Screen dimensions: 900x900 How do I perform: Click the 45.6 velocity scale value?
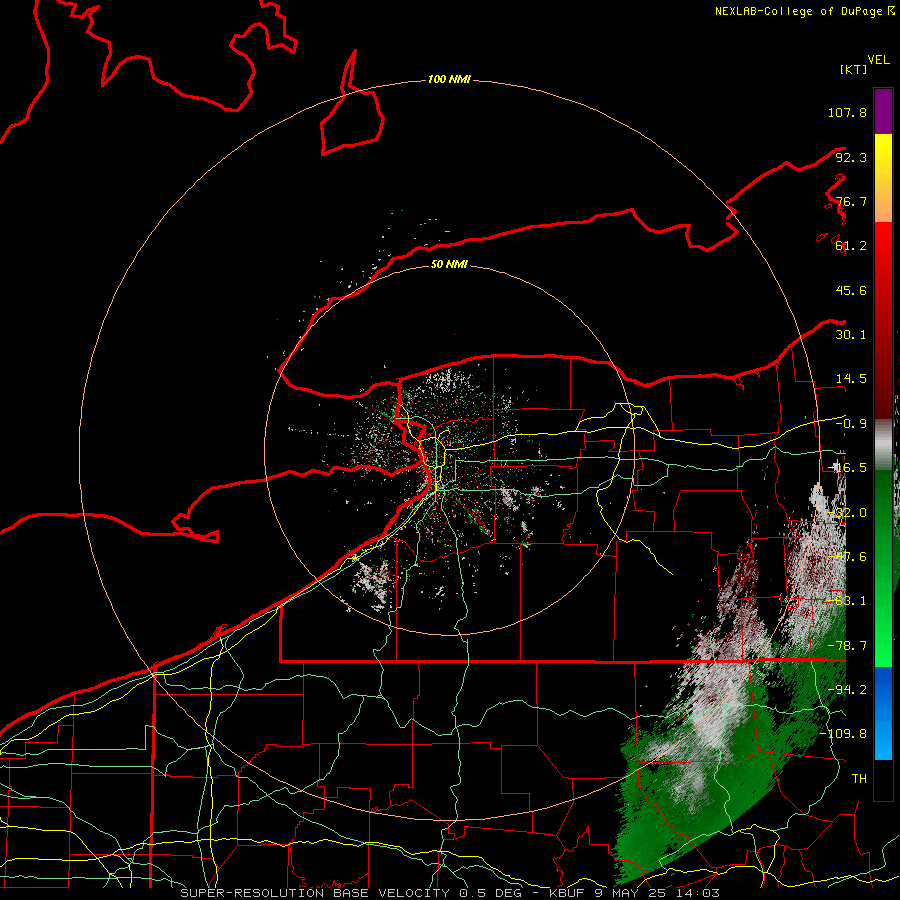[851, 290]
